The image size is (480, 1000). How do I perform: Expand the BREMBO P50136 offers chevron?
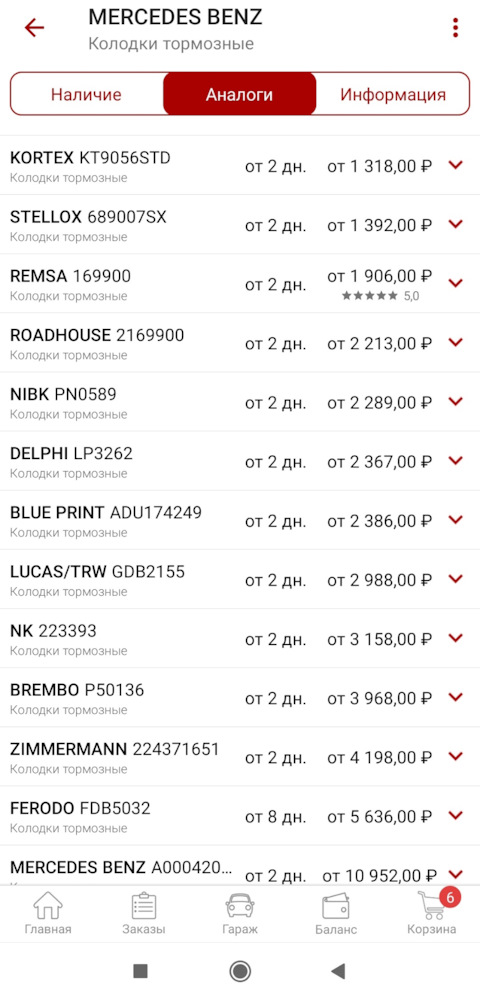455,697
